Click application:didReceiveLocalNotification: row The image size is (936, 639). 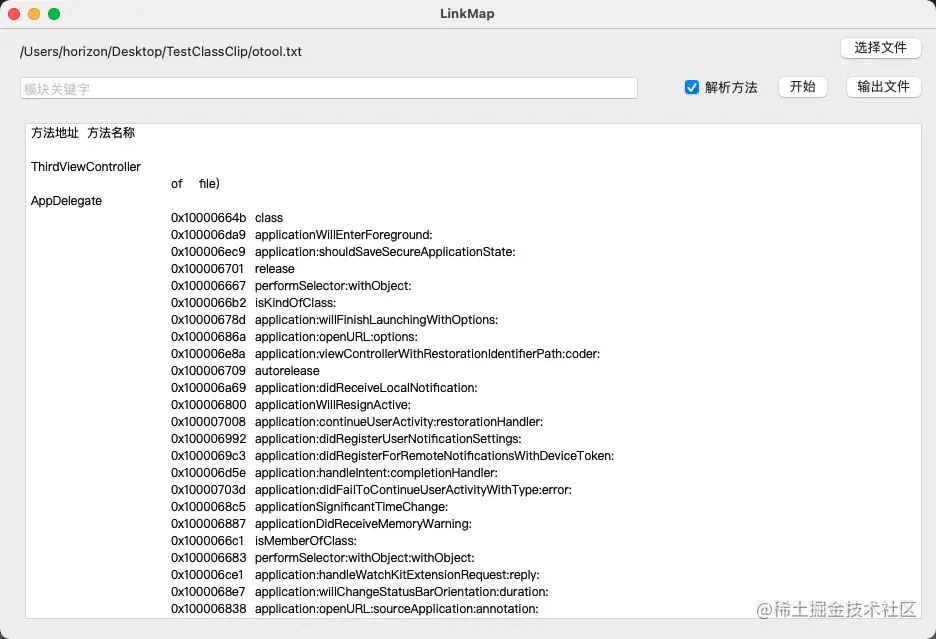pyautogui.click(x=324, y=388)
